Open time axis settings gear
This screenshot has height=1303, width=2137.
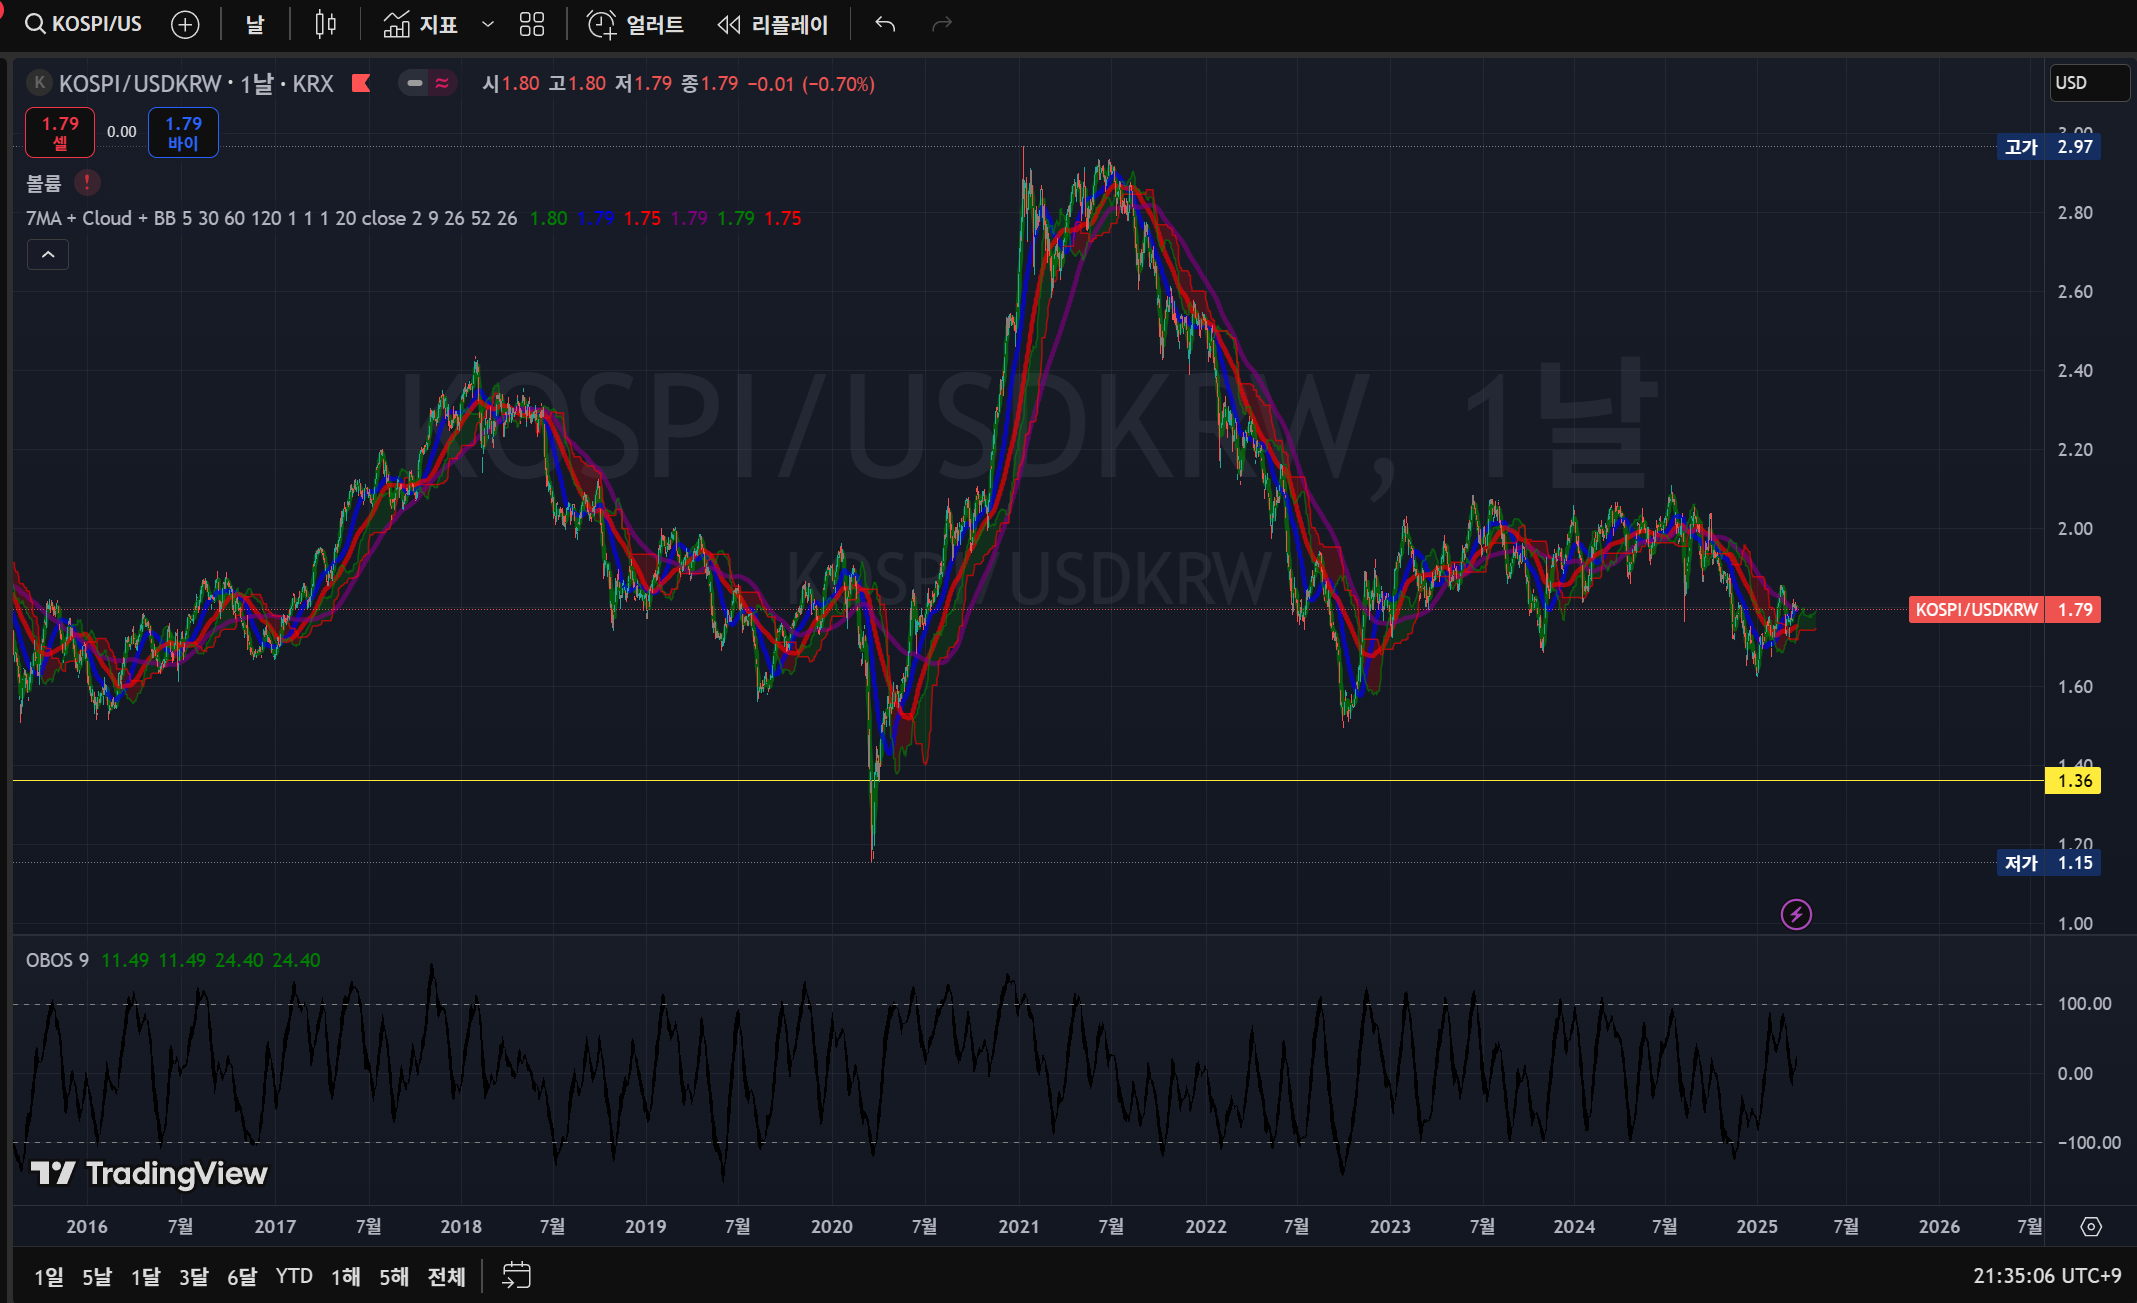click(2091, 1226)
